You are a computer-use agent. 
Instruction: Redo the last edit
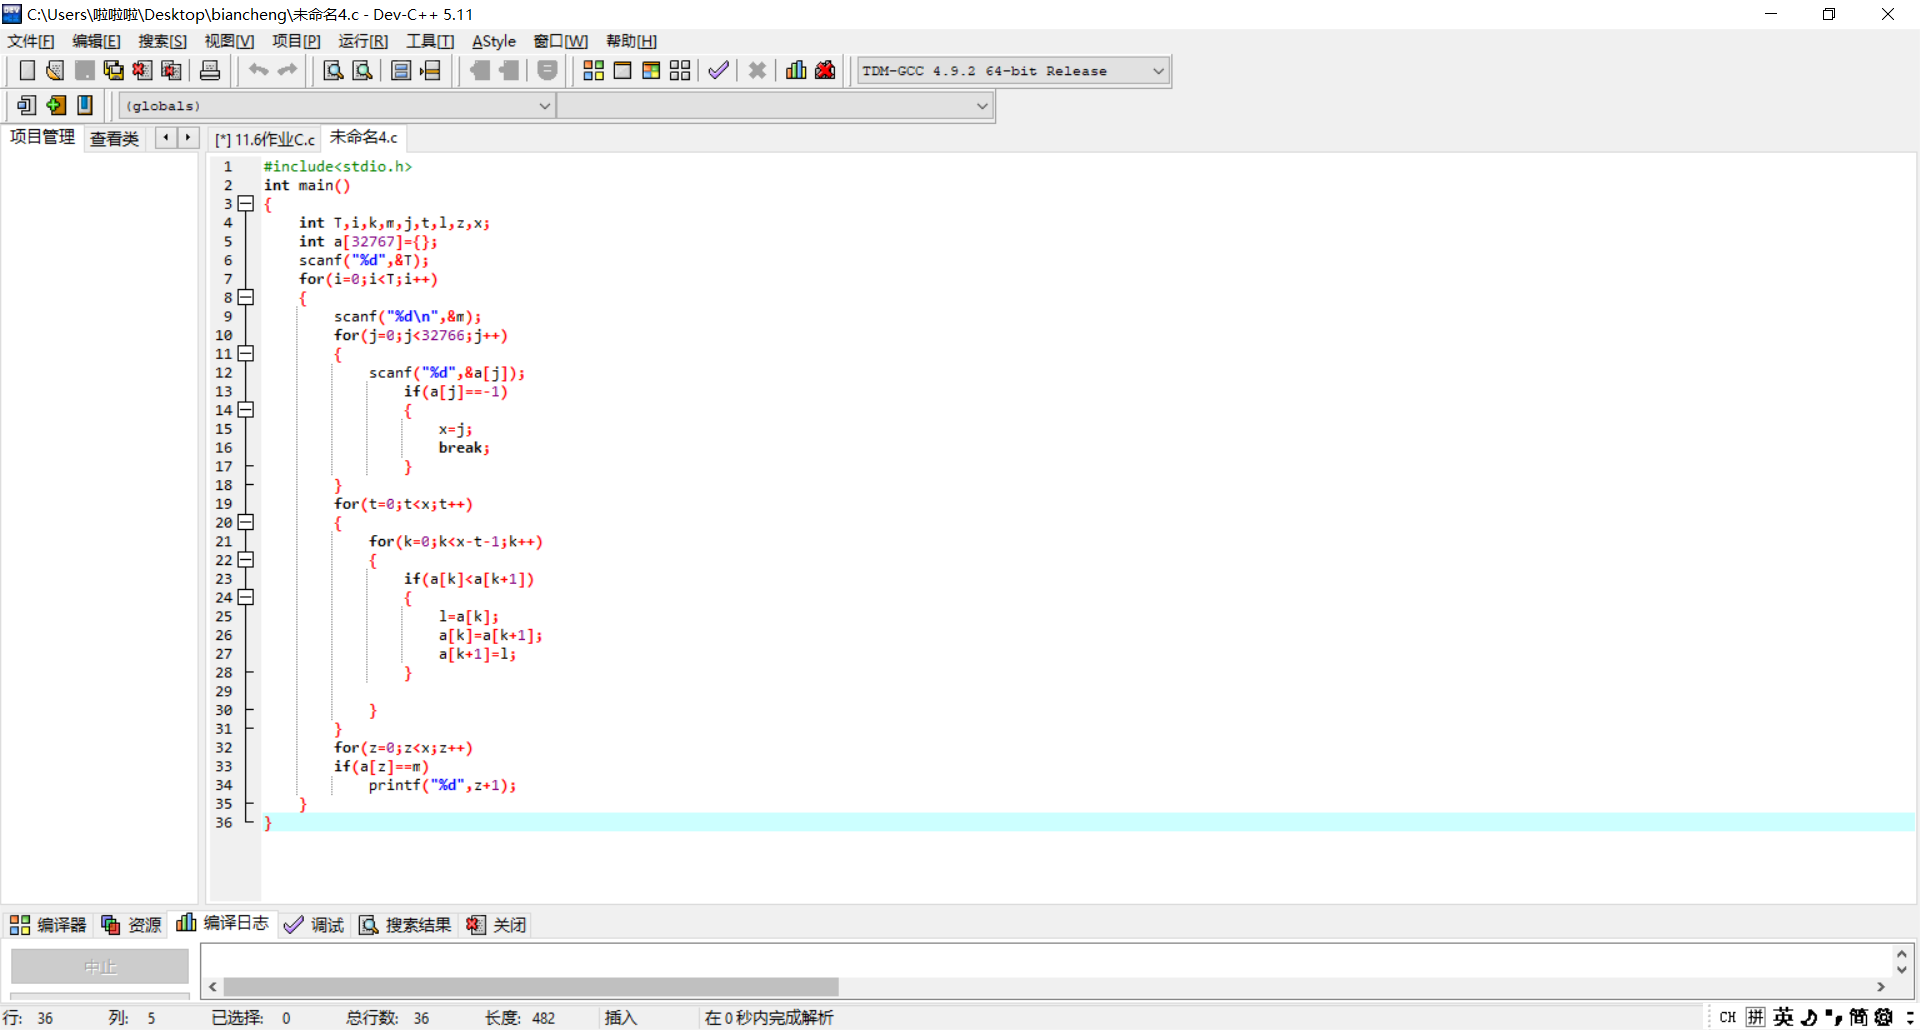[288, 70]
